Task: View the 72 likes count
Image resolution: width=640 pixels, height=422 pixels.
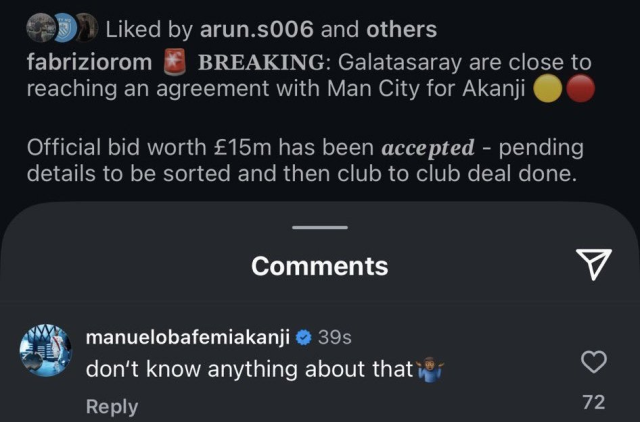Action: [594, 402]
